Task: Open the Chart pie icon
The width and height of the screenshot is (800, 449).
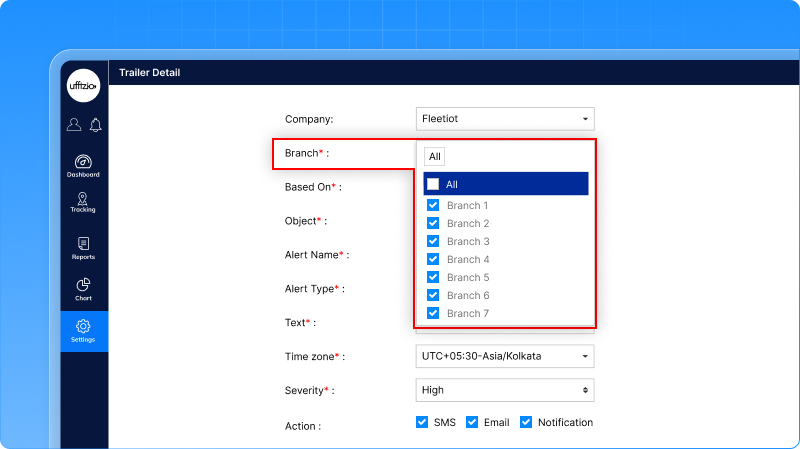Action: coord(83,285)
